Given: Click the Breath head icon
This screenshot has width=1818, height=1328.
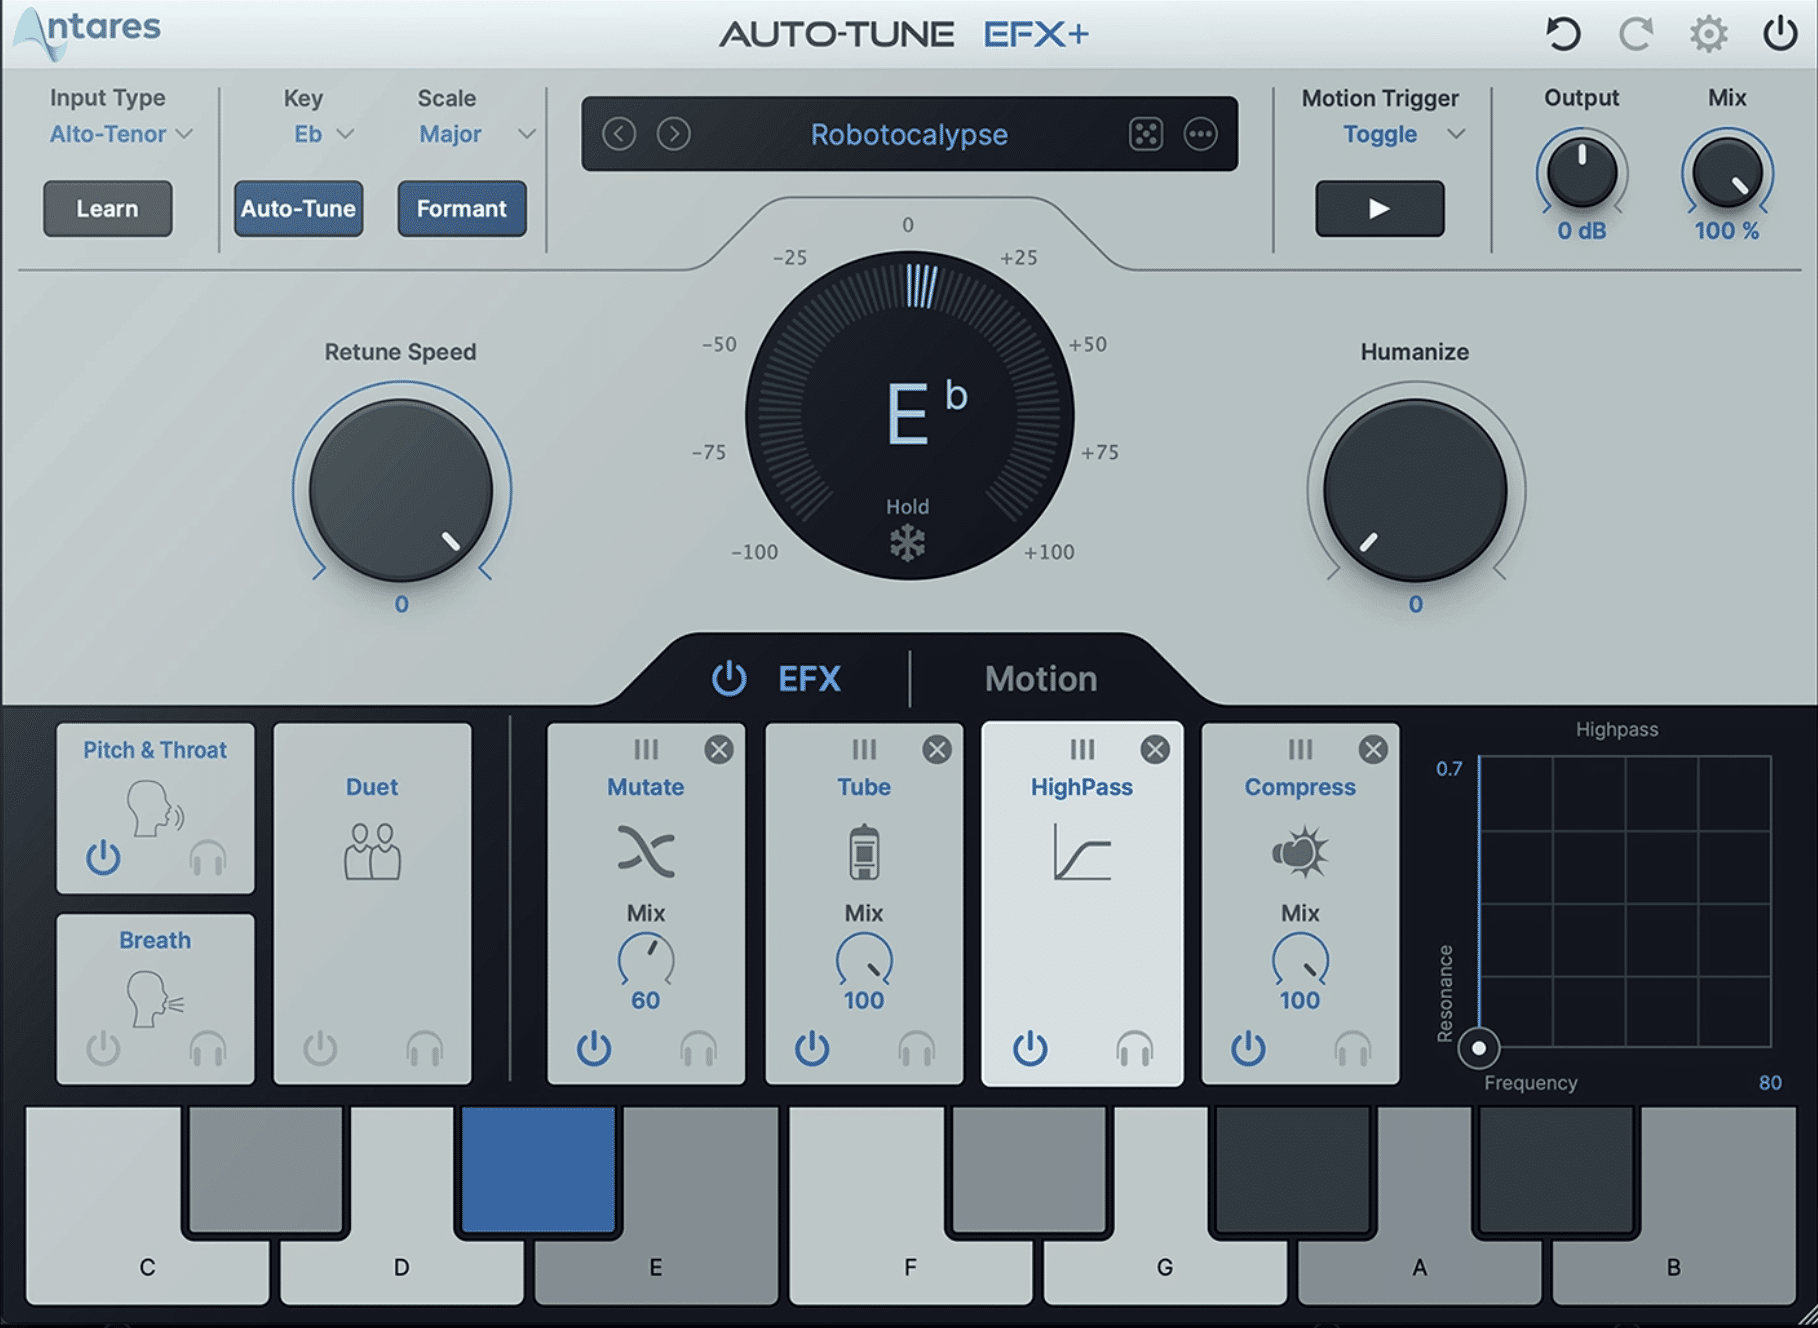Looking at the screenshot, I should point(154,999).
